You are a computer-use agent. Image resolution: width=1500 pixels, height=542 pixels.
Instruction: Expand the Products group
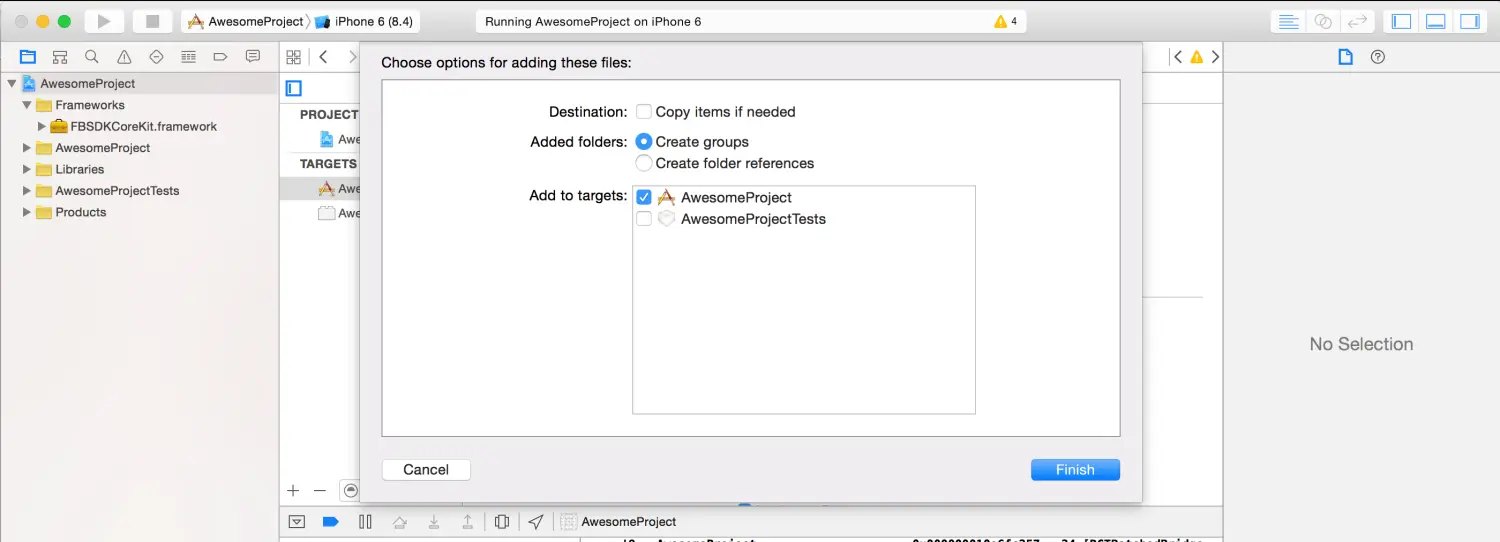tap(27, 212)
